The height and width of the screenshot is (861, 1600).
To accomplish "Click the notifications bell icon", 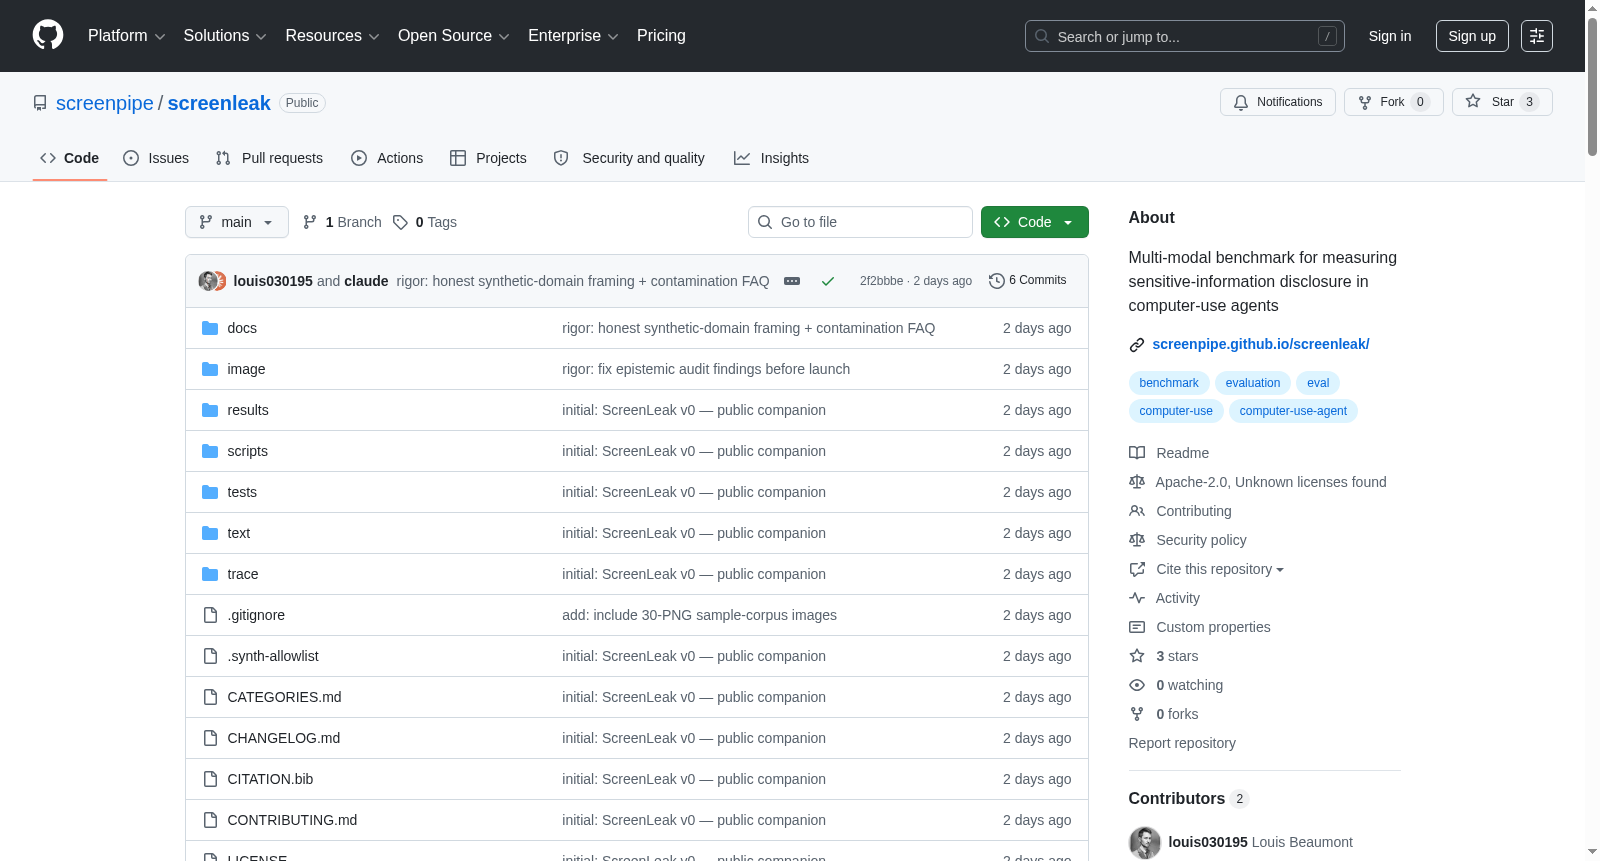I will coord(1241,102).
